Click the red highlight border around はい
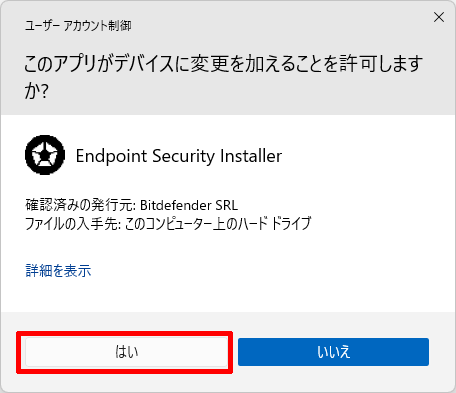The width and height of the screenshot is (456, 393). [x=124, y=334]
